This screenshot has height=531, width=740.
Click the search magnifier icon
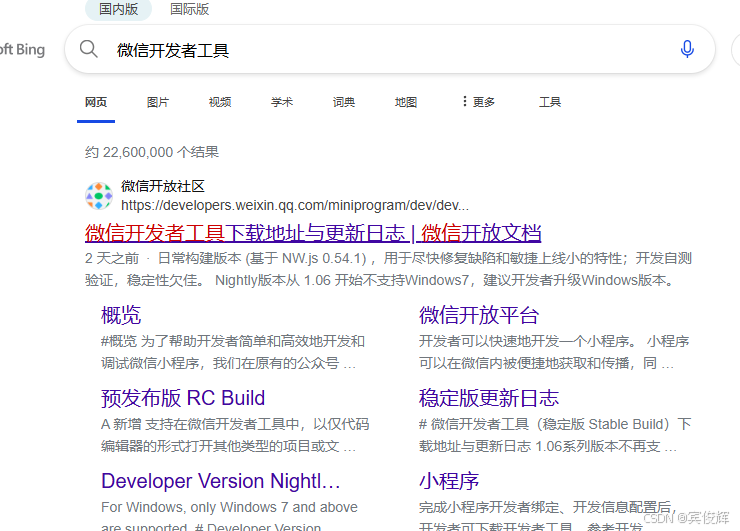point(88,49)
